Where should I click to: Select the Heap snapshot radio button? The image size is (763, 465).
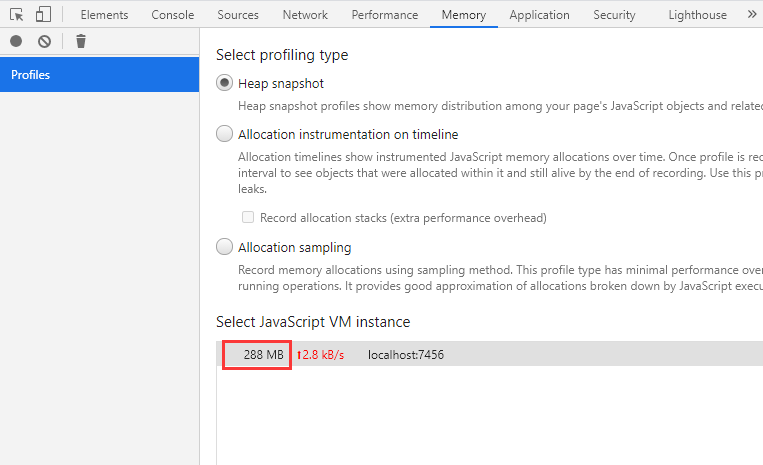(225, 83)
